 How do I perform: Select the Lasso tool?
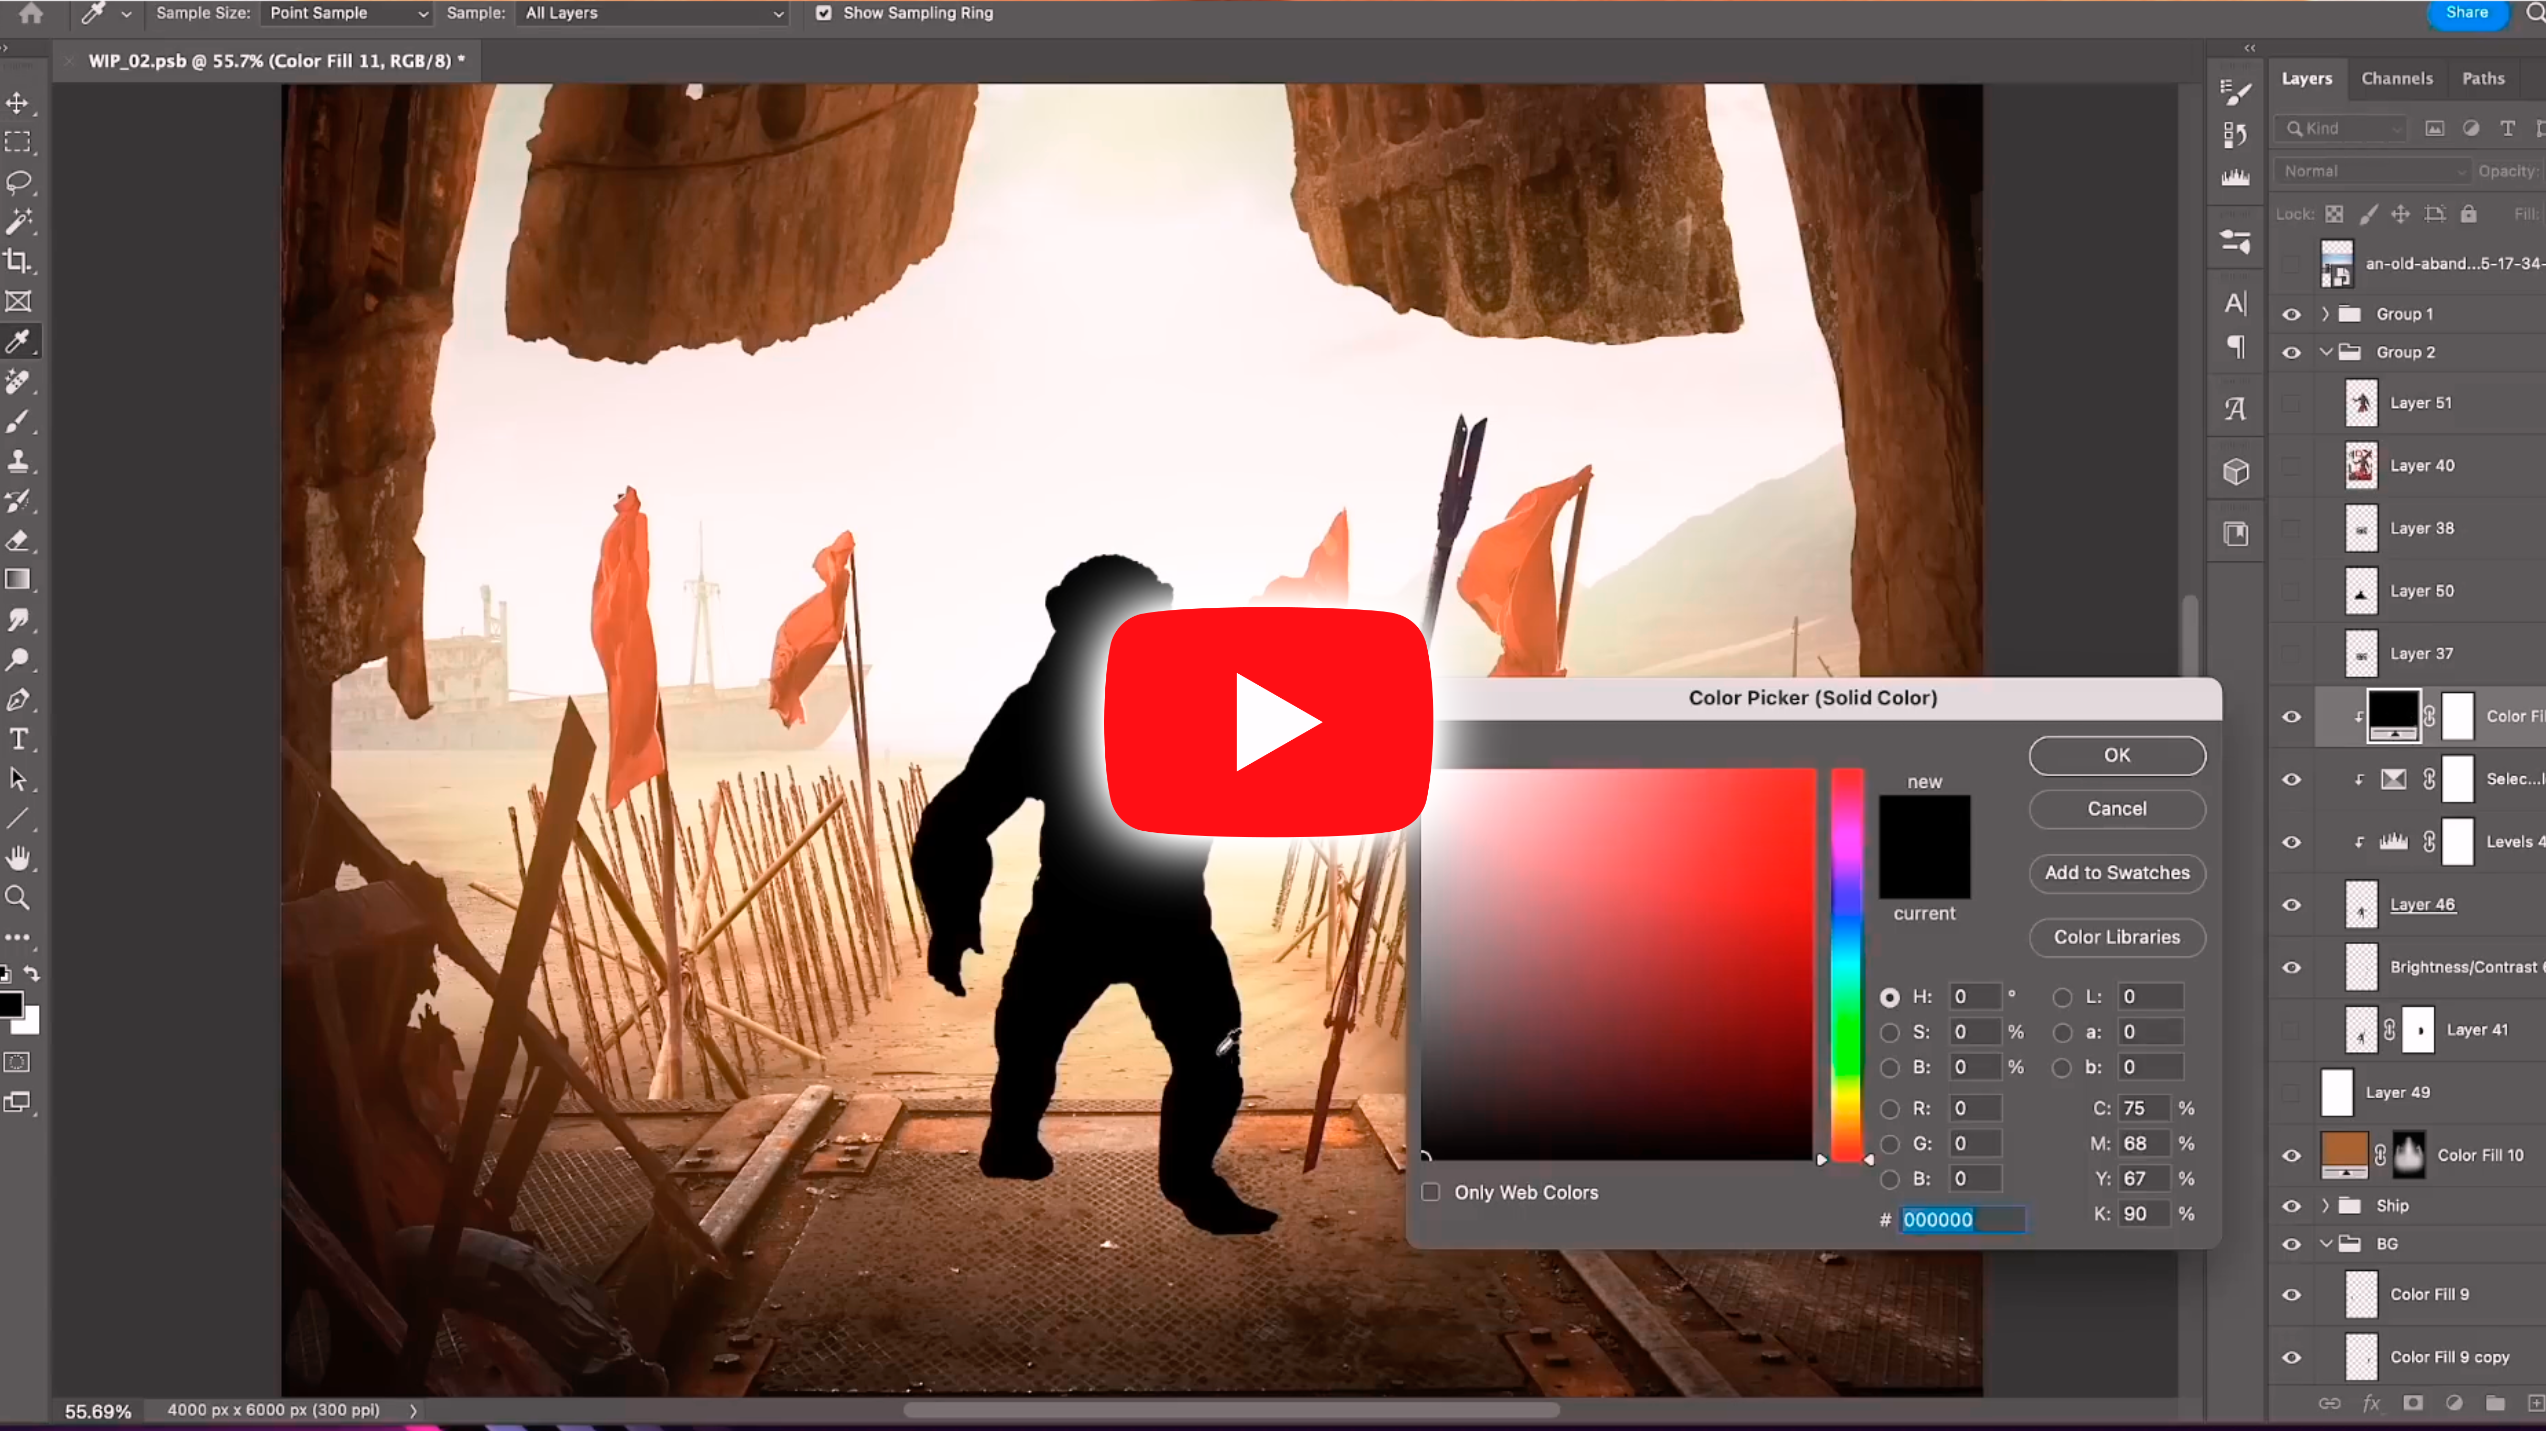coord(18,182)
